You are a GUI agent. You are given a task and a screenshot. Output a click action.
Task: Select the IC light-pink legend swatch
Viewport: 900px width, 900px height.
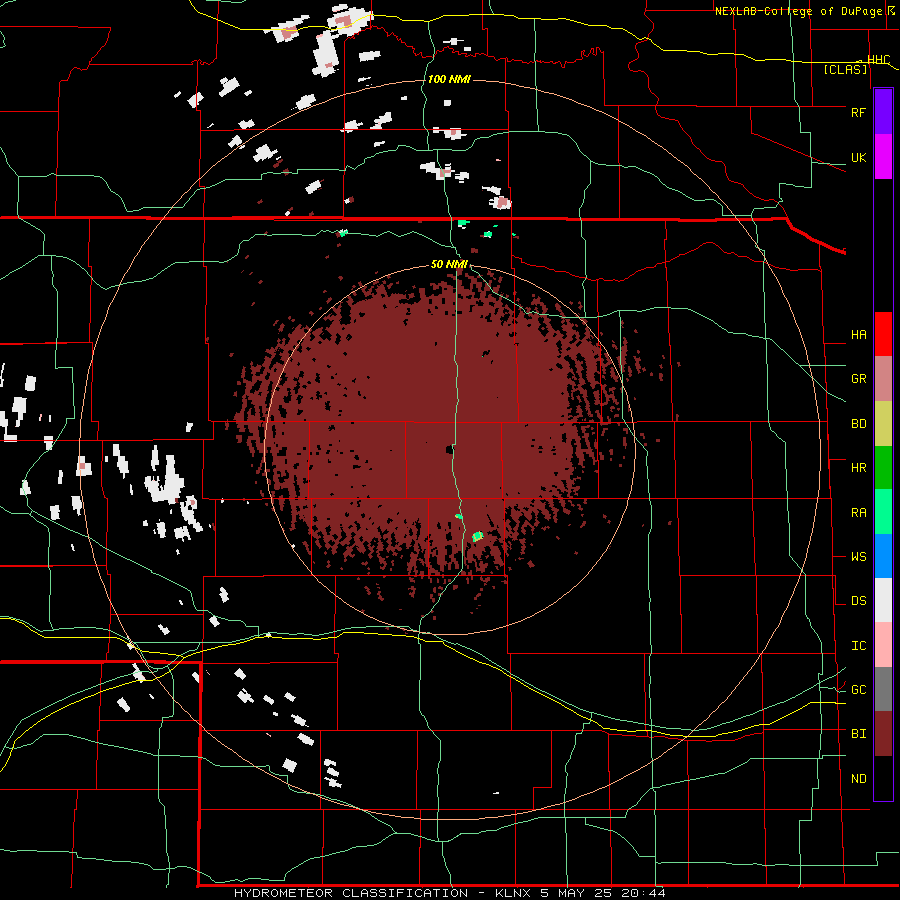(883, 645)
